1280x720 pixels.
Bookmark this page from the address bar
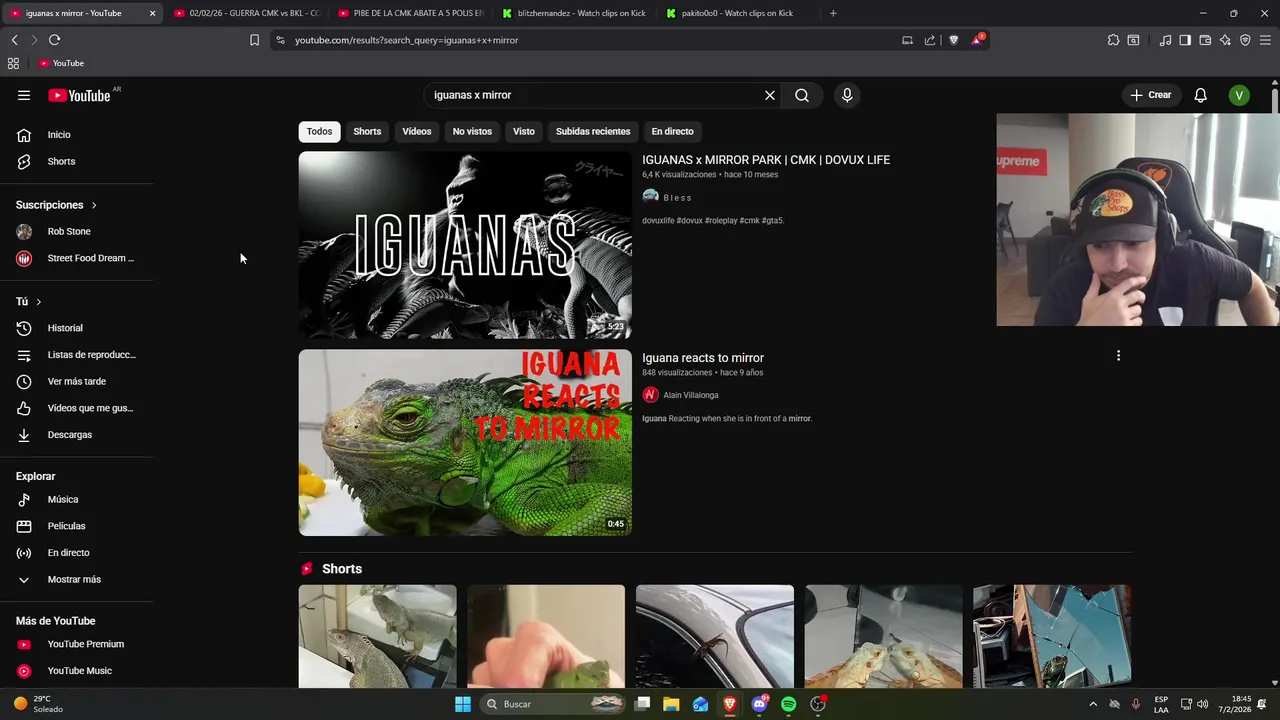[x=254, y=40]
